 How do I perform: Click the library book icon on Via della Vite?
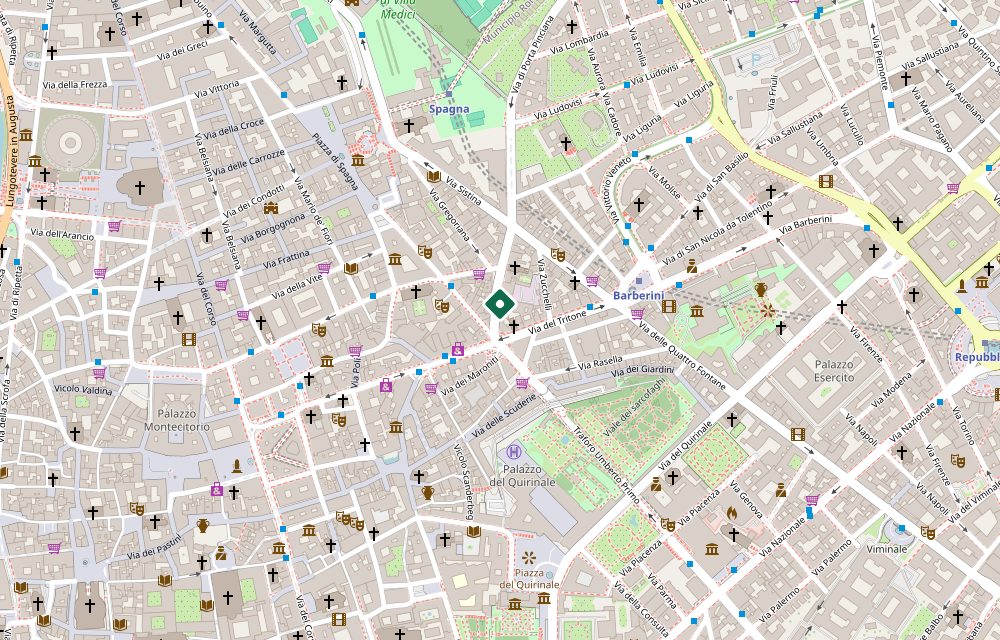coord(351,268)
